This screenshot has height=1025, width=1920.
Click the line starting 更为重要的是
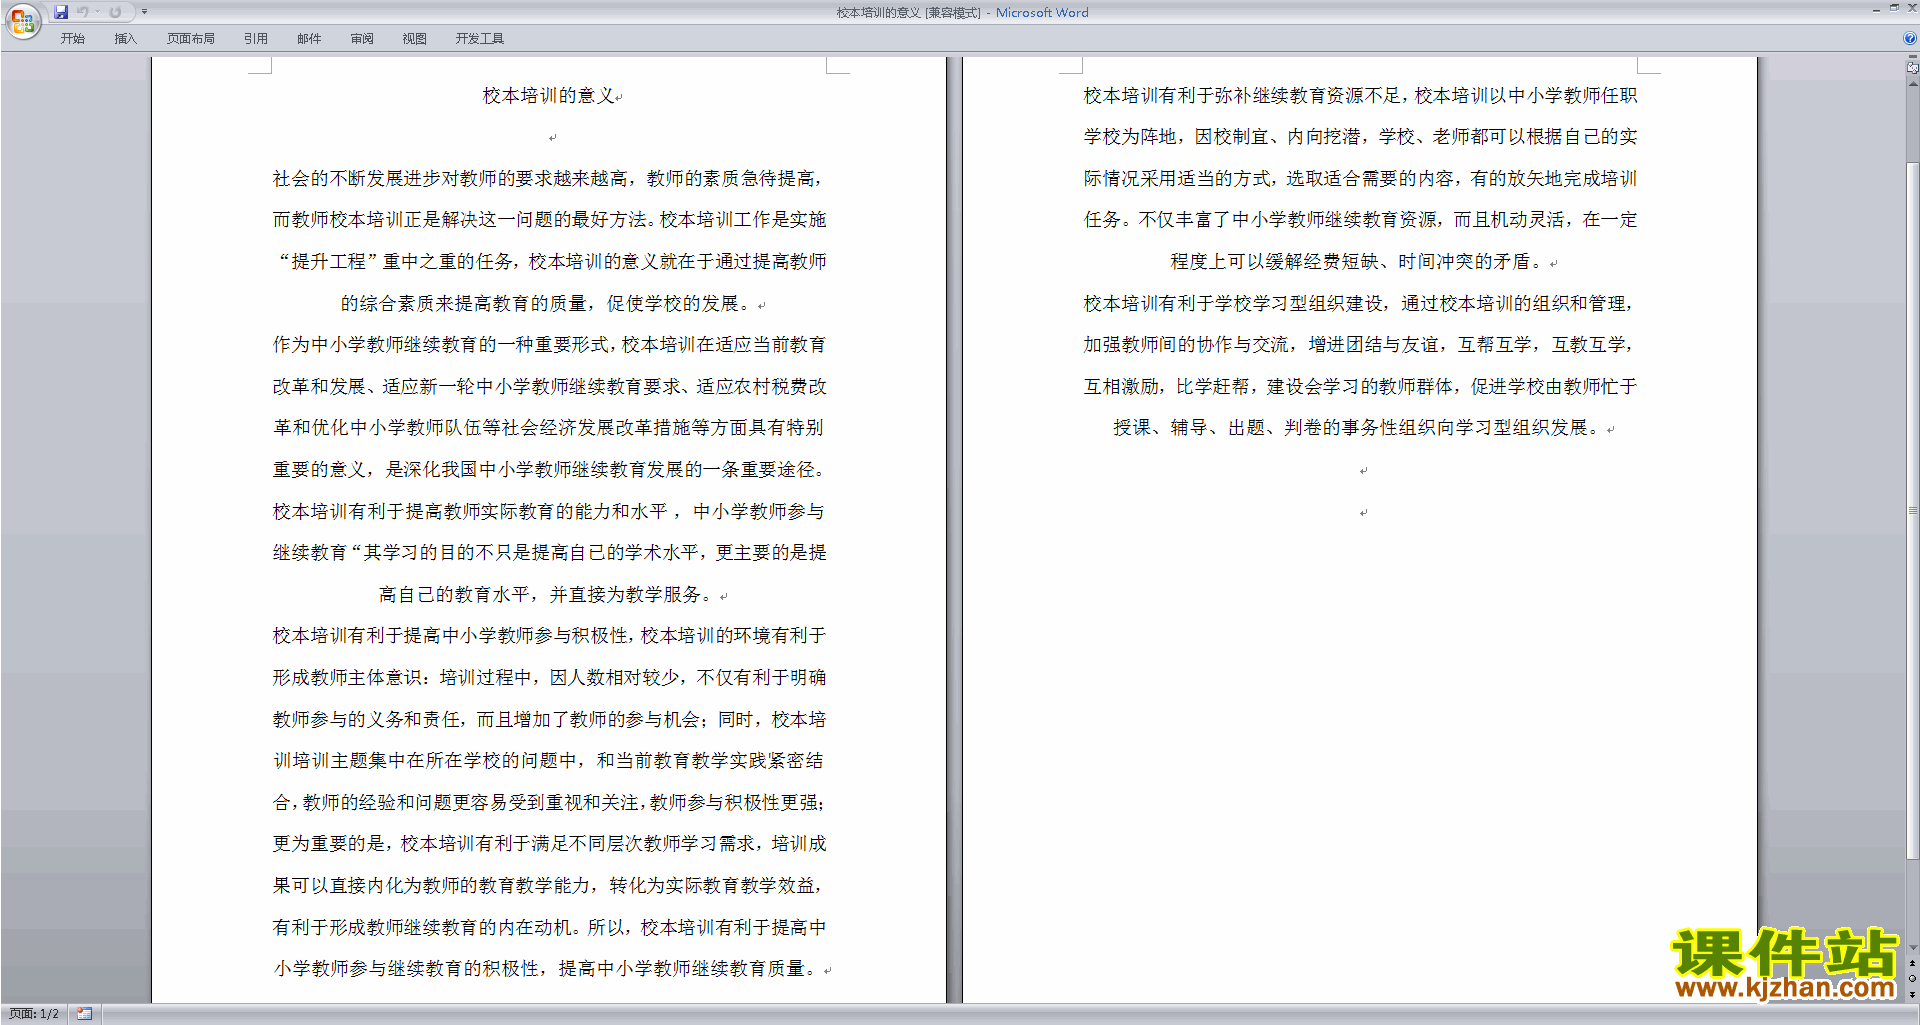[549, 844]
